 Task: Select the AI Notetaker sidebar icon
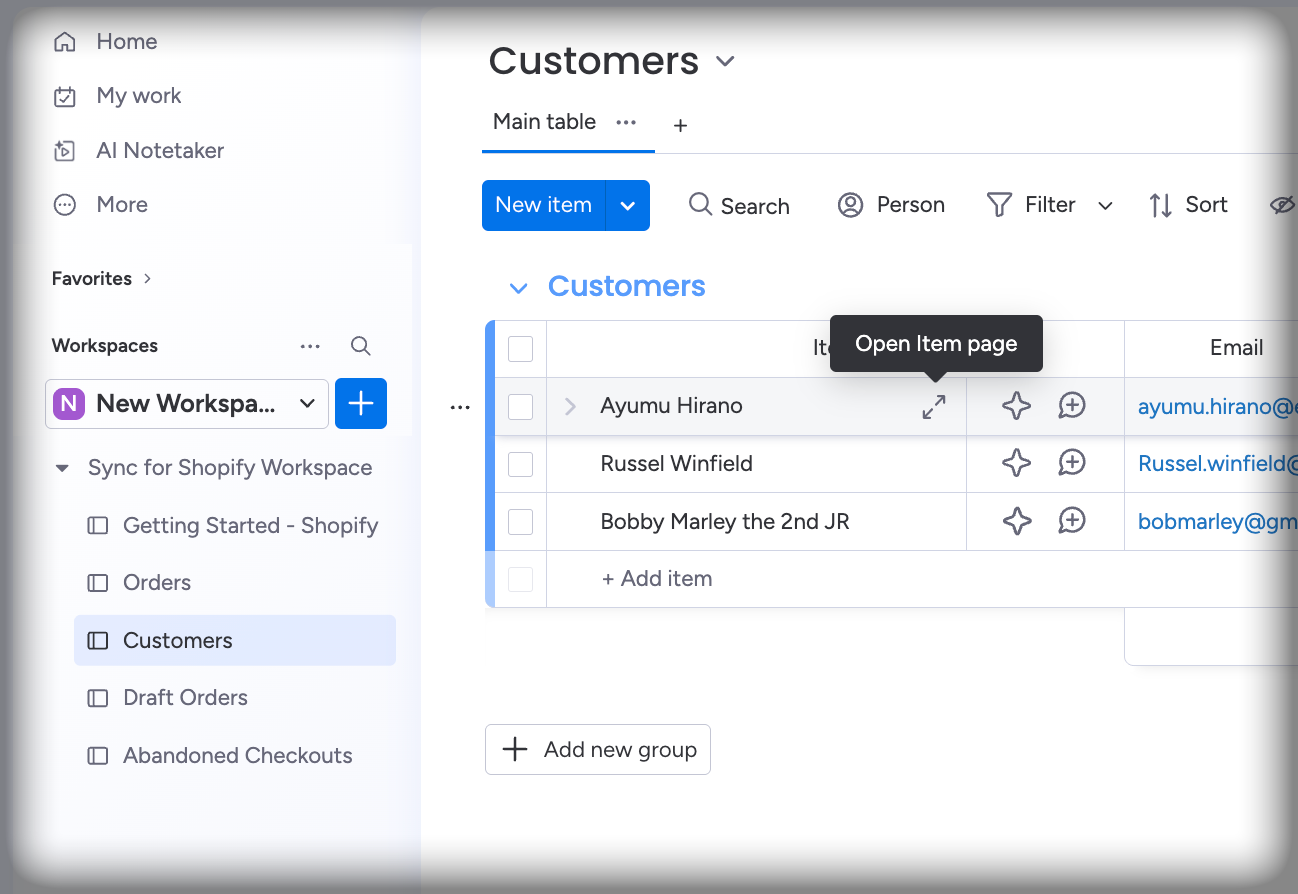pyautogui.click(x=64, y=150)
